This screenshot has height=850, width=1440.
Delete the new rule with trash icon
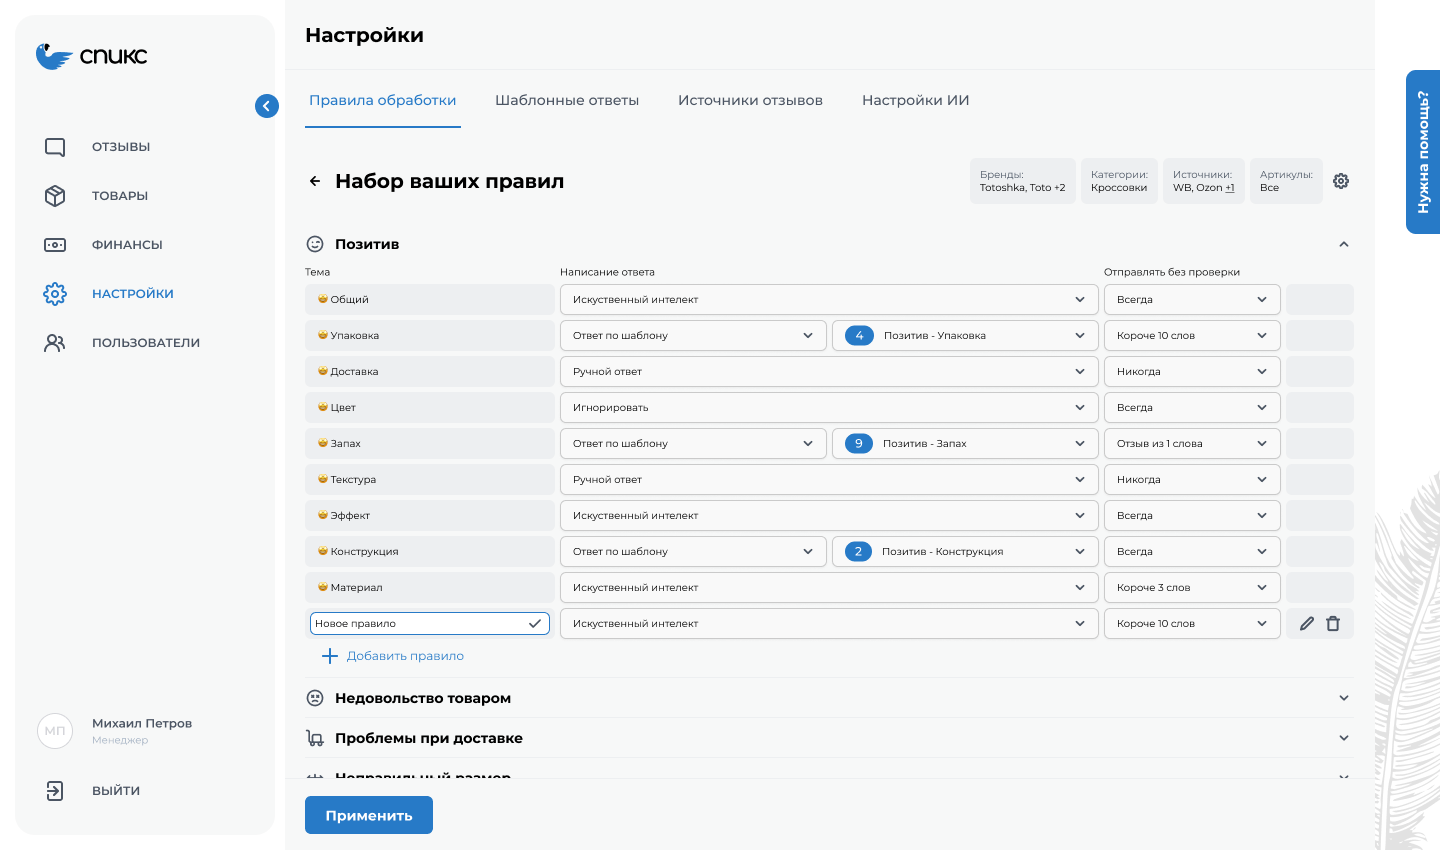point(1333,623)
